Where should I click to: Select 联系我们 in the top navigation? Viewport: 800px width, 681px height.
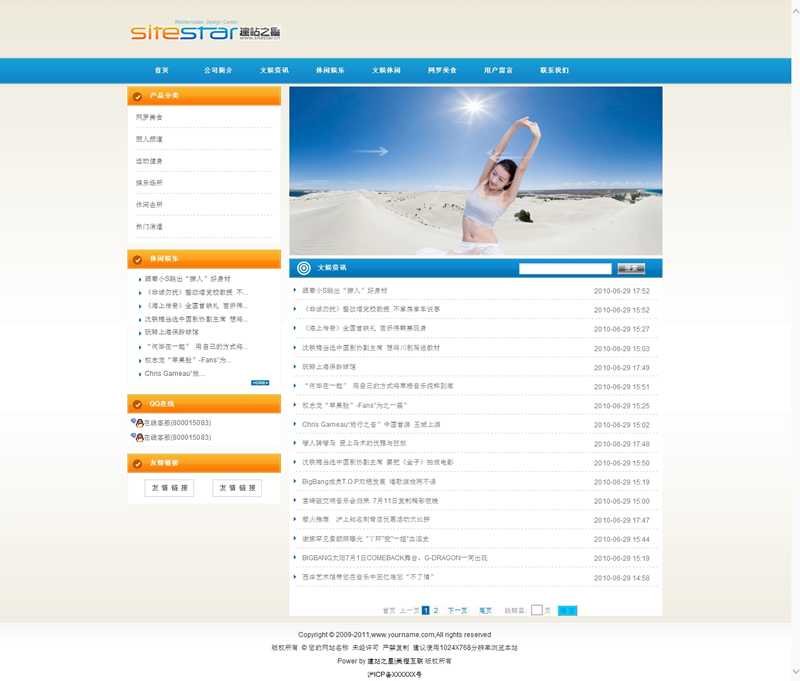coord(554,71)
